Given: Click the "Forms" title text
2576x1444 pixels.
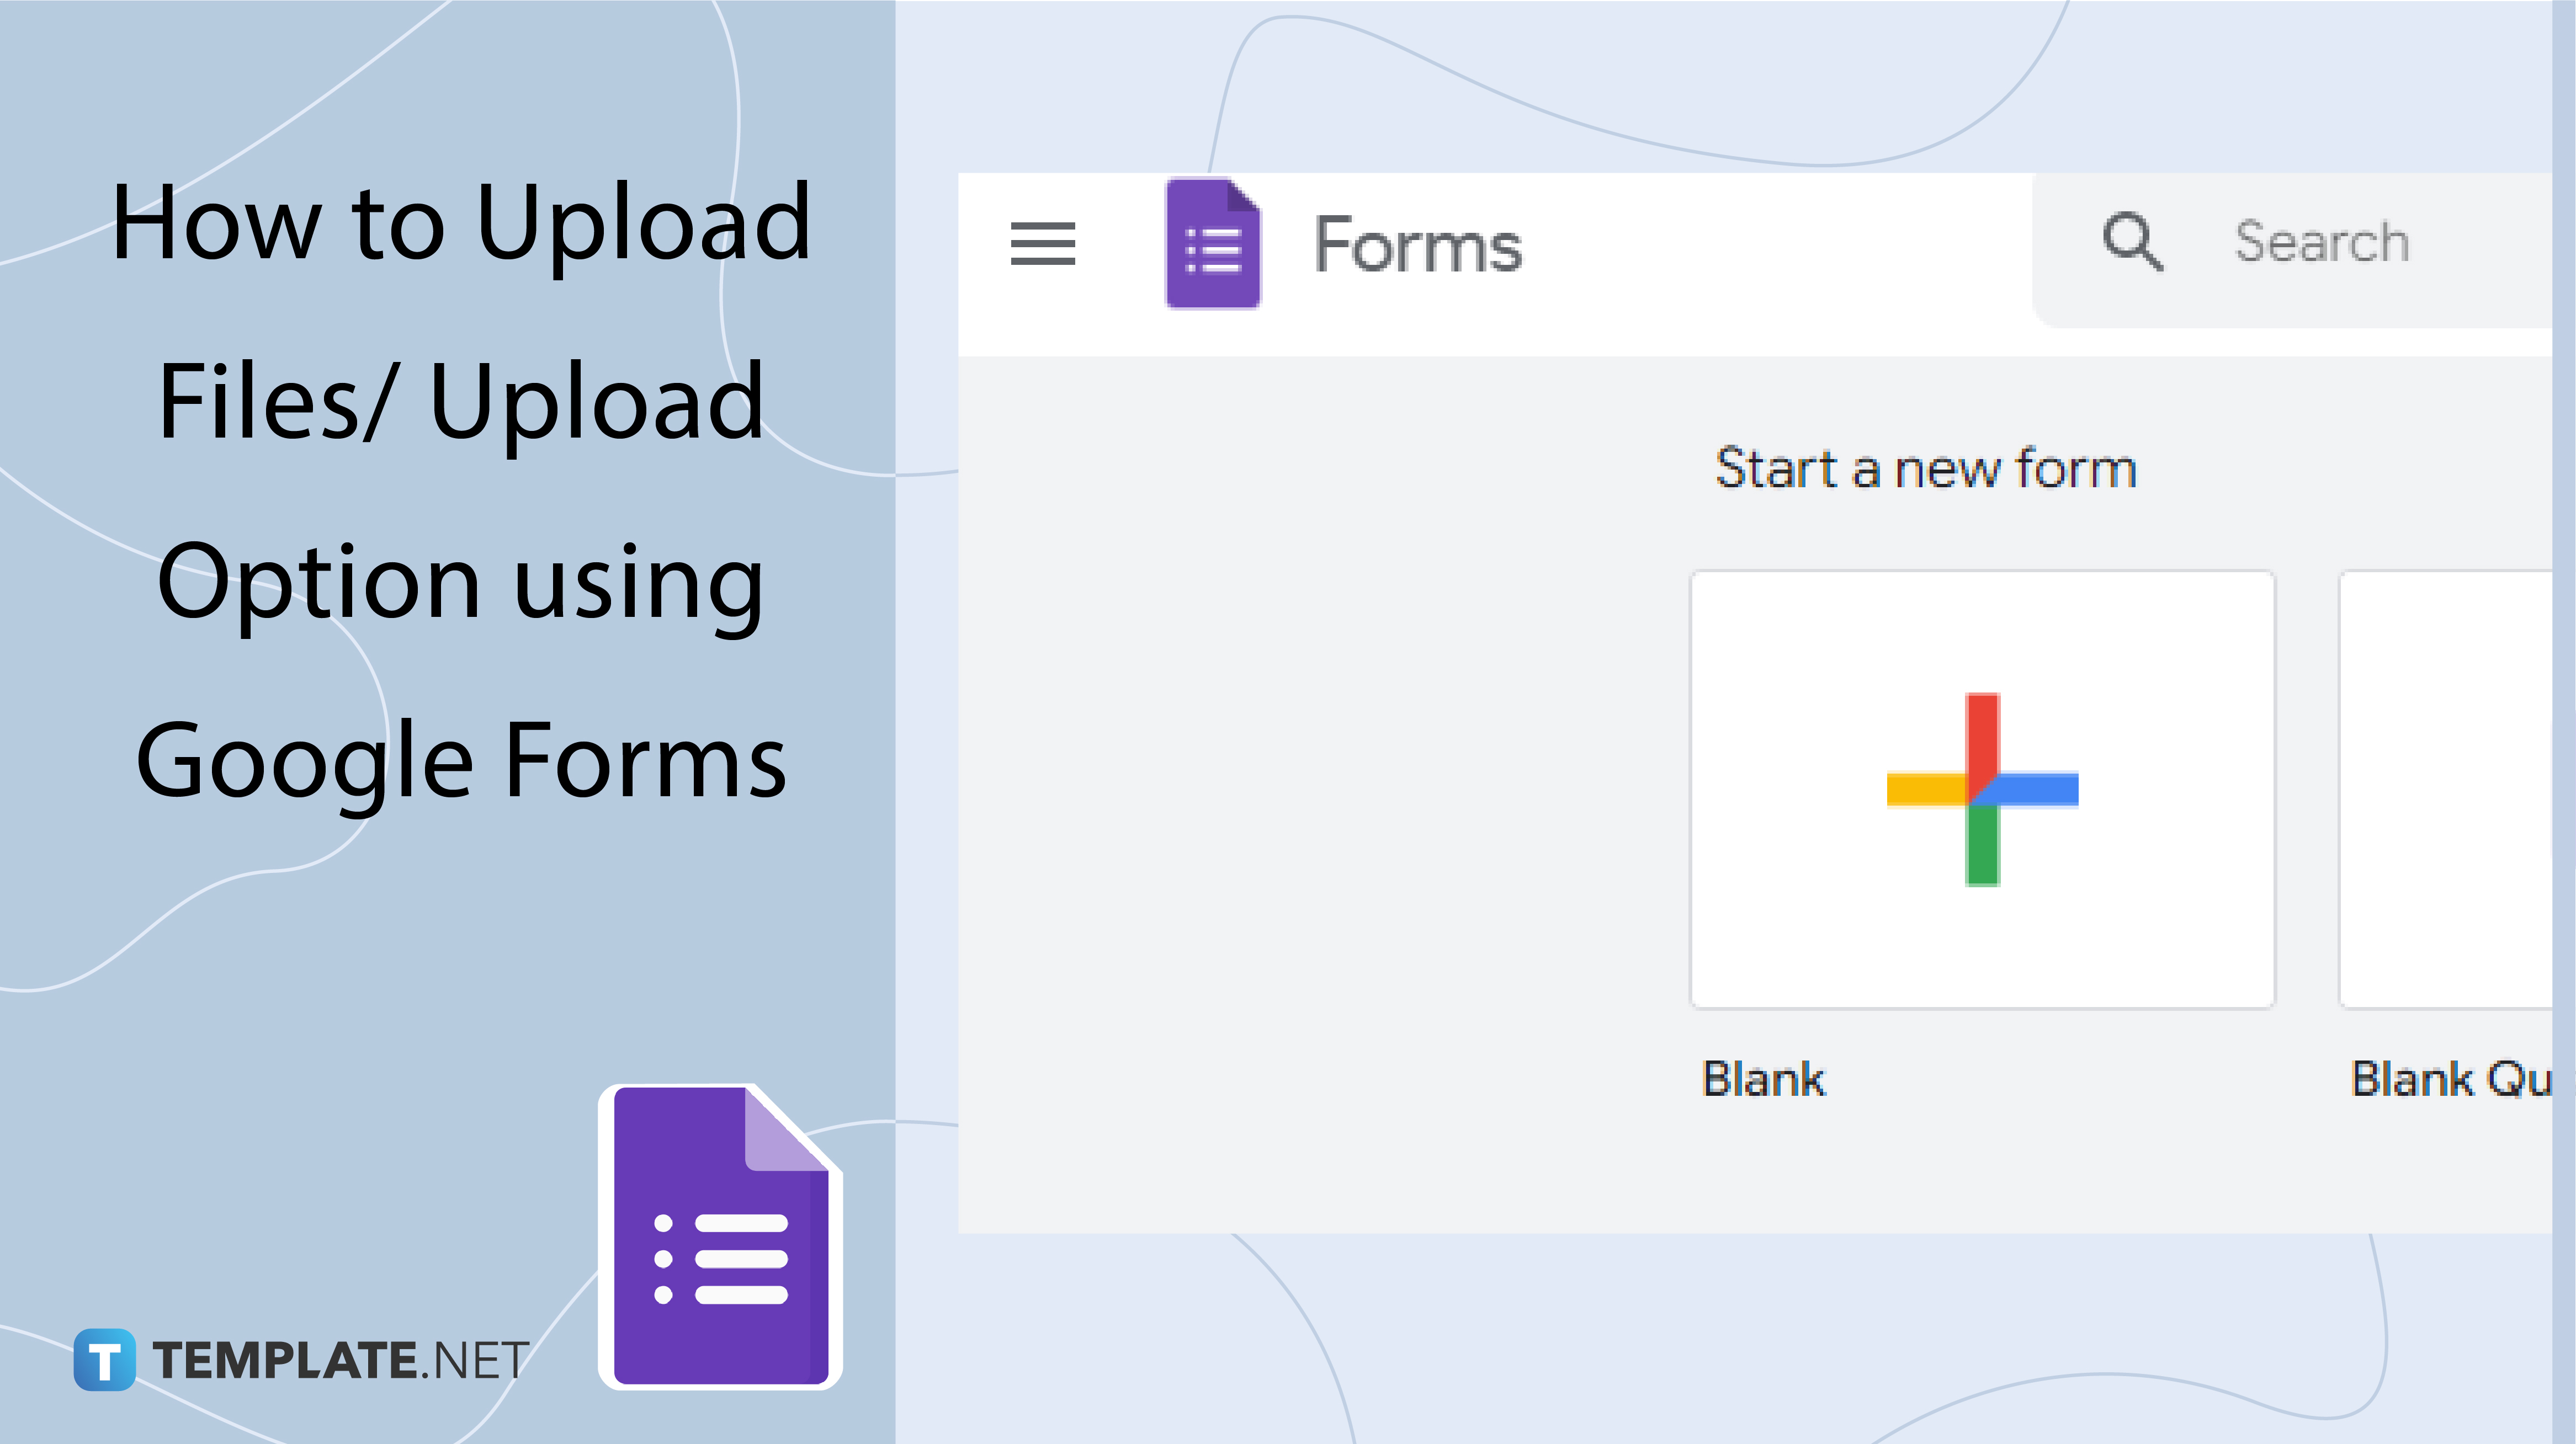Looking at the screenshot, I should [1417, 245].
